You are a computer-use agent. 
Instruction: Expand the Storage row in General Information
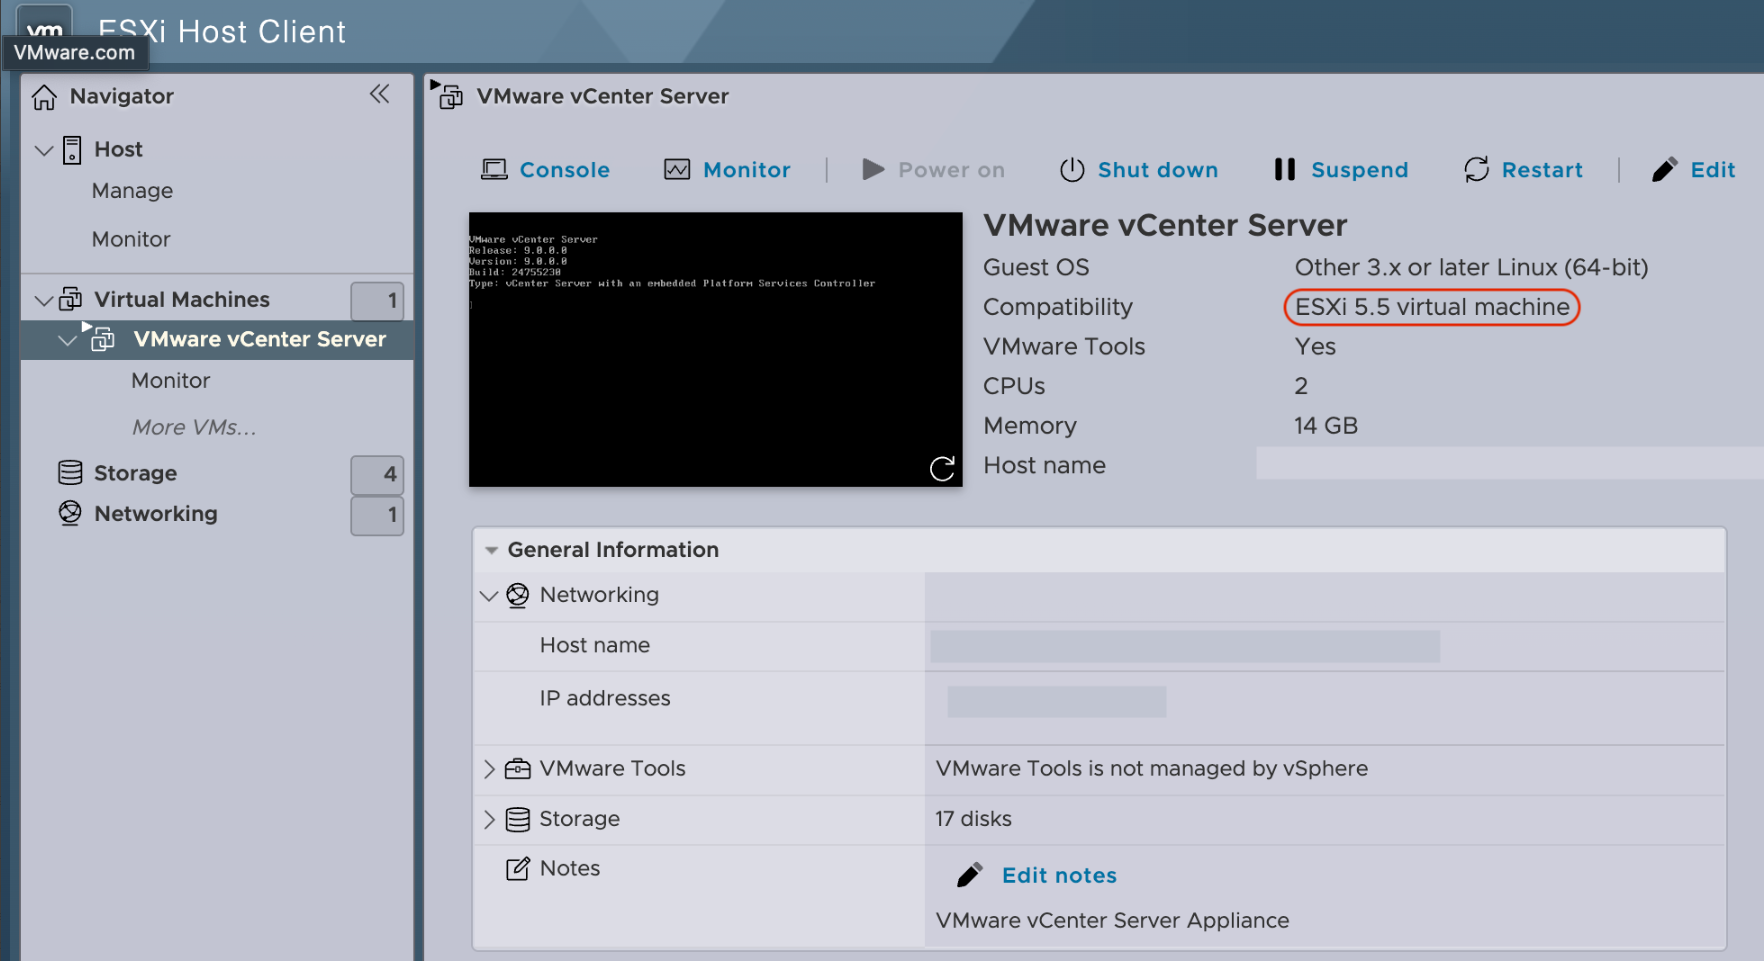[x=489, y=819]
